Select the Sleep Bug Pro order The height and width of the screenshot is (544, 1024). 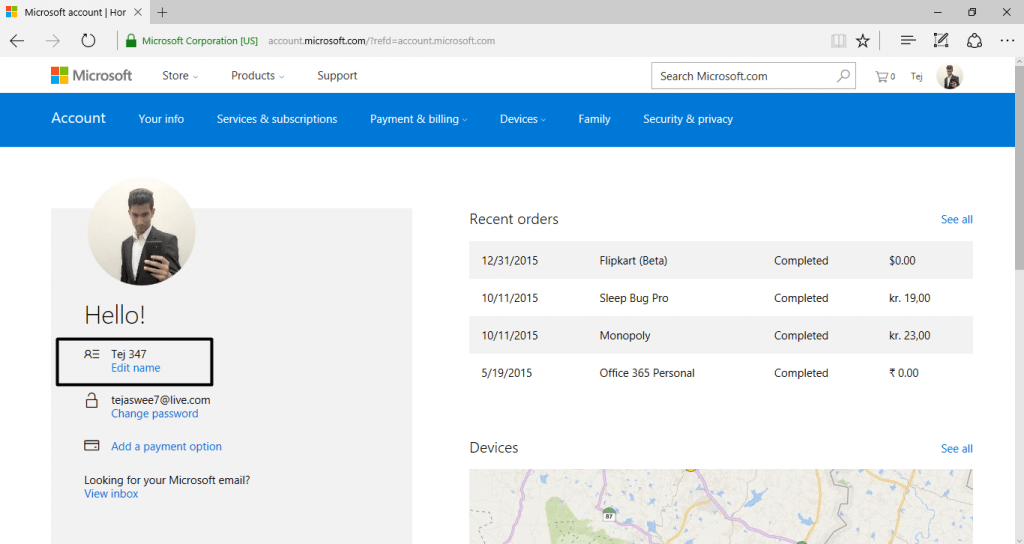coord(721,298)
